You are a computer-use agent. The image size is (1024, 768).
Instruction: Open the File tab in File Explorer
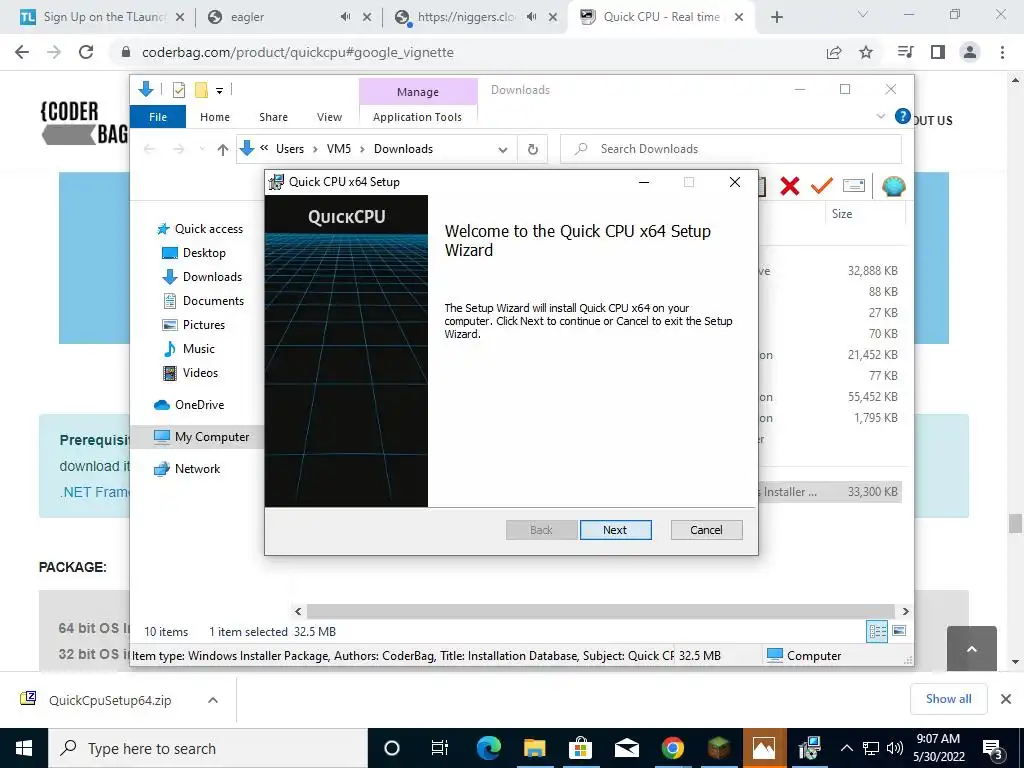[158, 117]
